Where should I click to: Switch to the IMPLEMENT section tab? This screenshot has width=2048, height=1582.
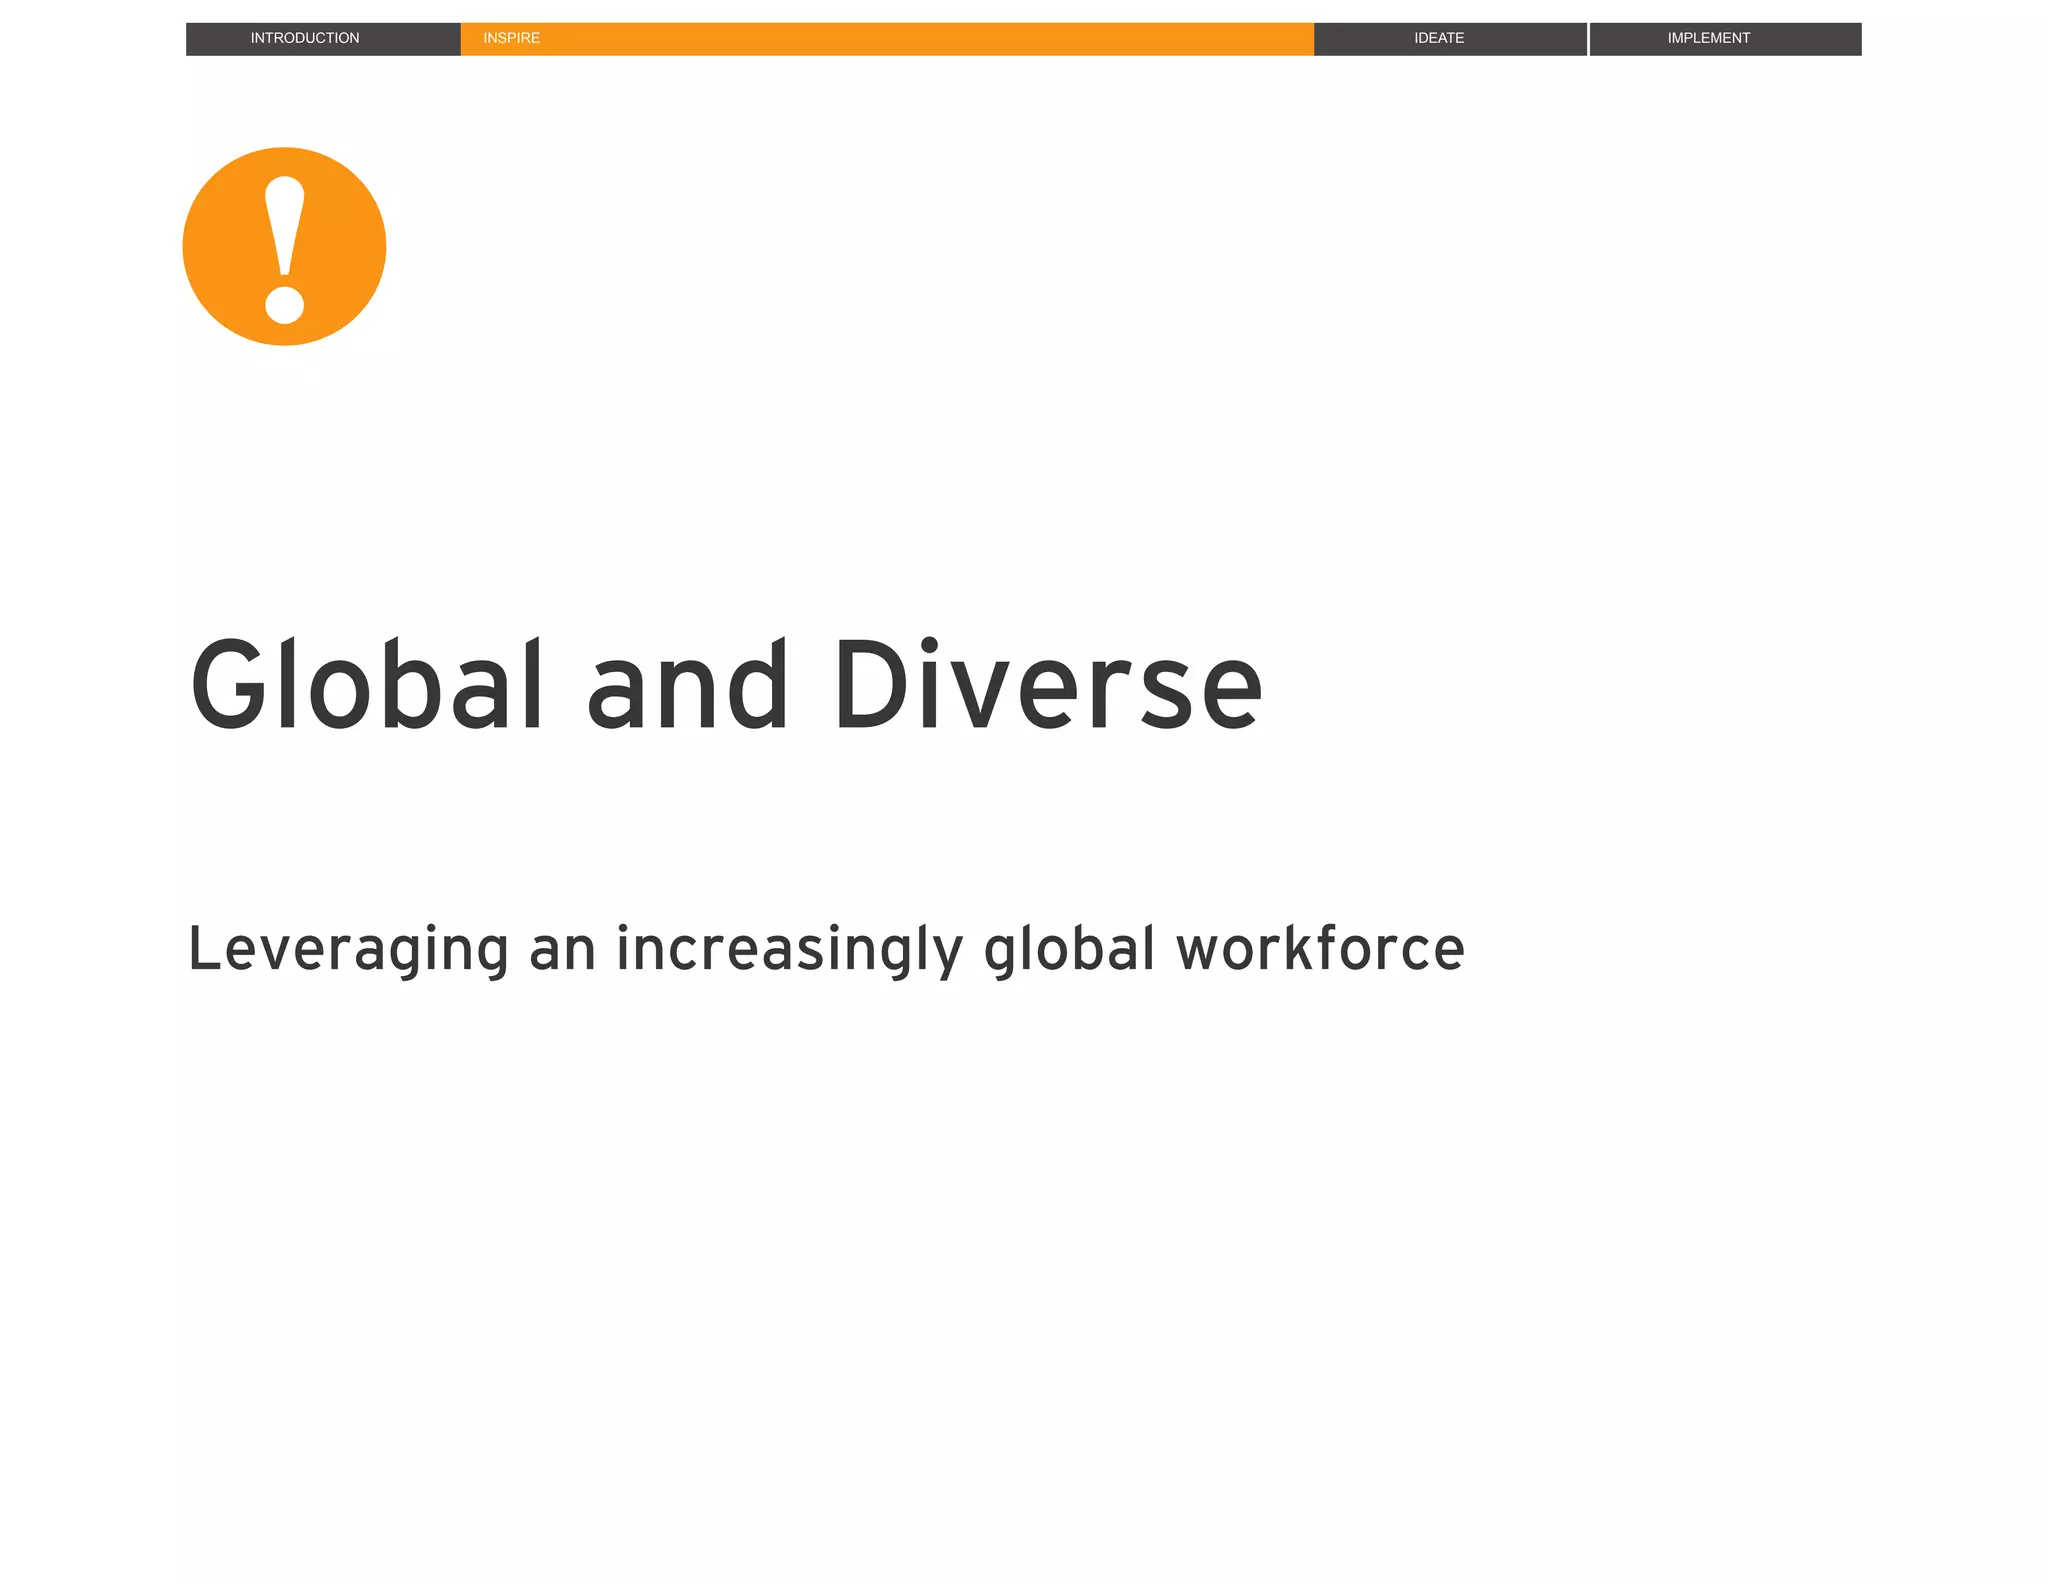pos(1725,39)
